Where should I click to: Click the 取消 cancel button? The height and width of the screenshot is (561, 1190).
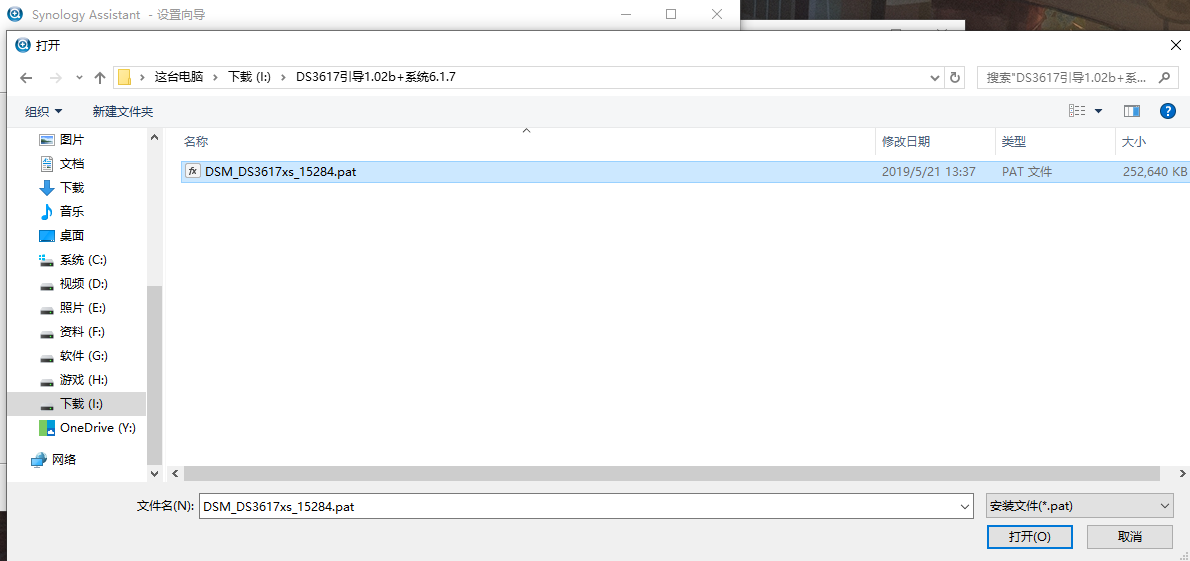(1130, 537)
